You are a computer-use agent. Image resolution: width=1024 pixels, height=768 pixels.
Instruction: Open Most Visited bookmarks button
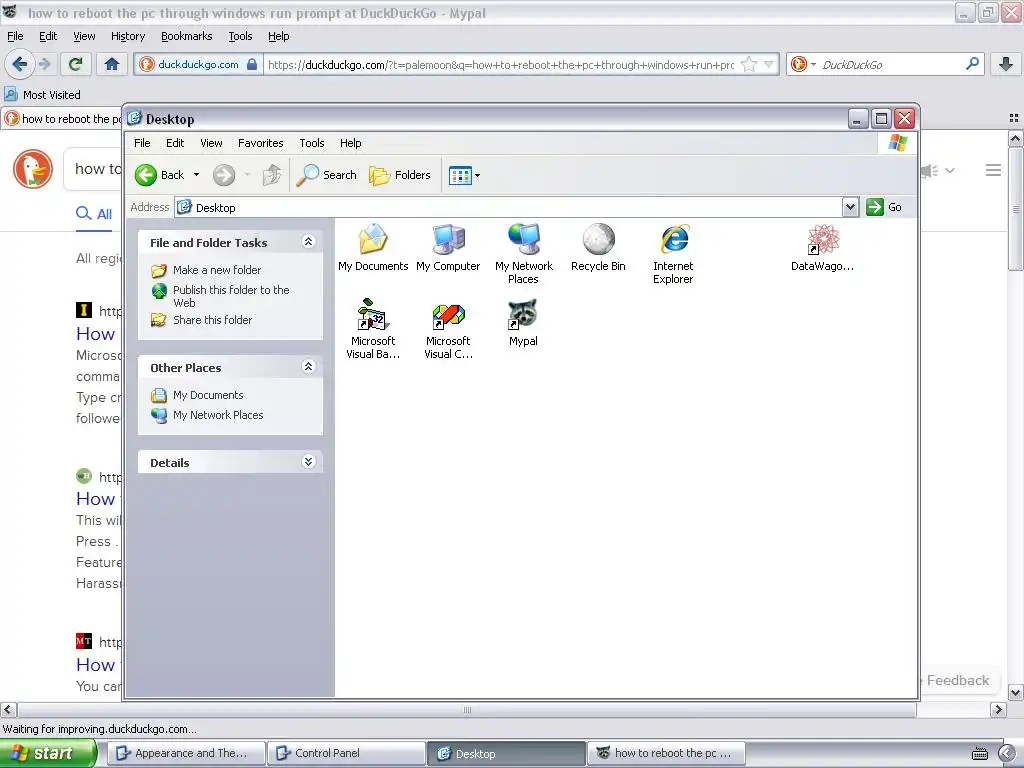(x=42, y=95)
